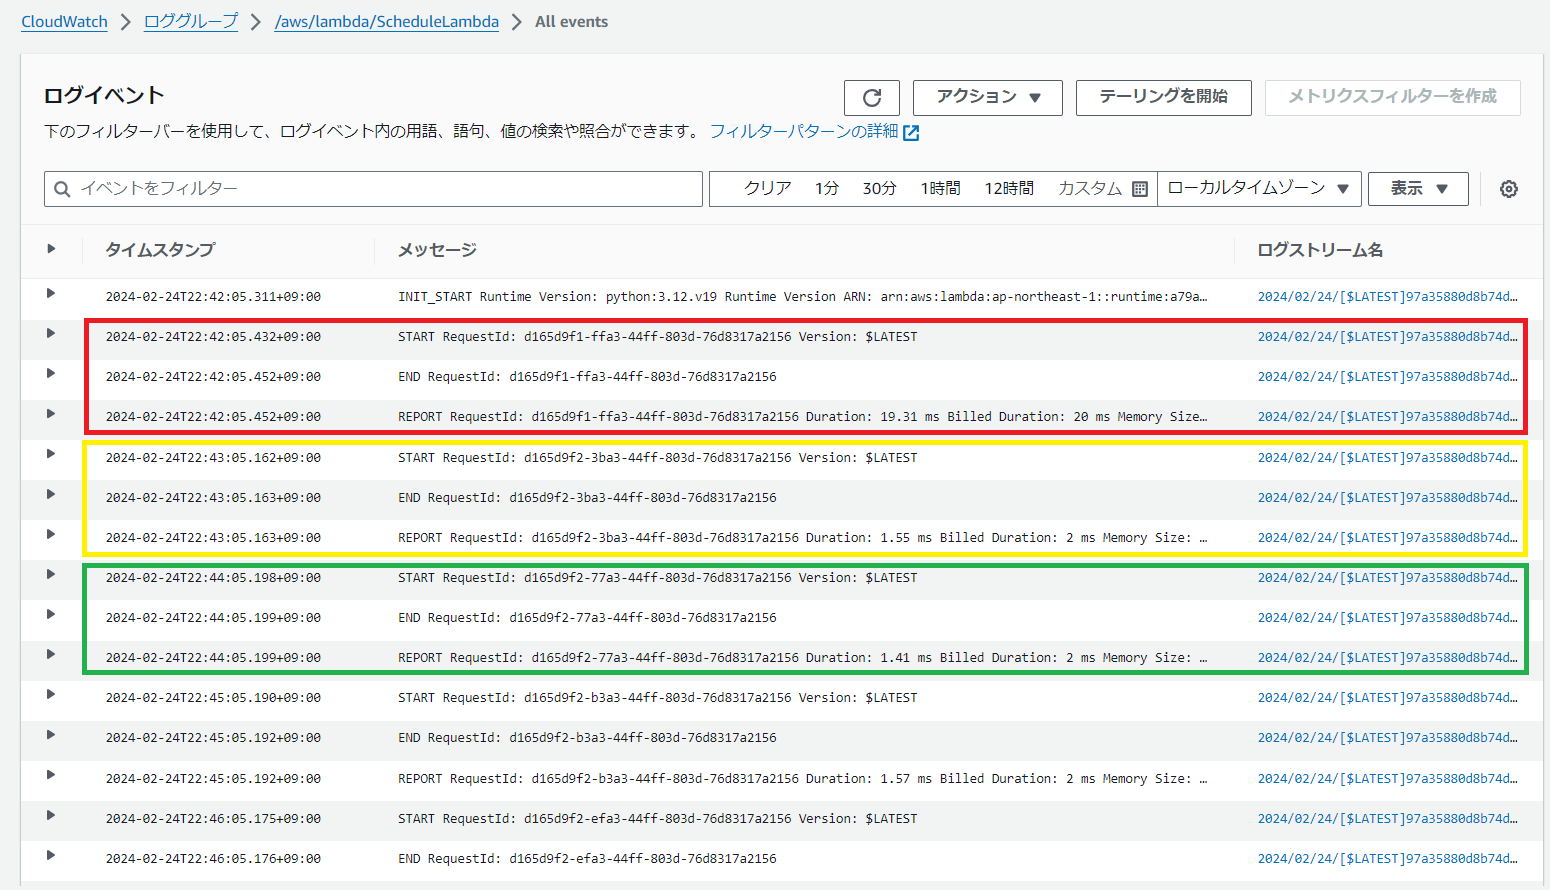Image resolution: width=1550 pixels, height=890 pixels.
Task: Click external link icon after フィルターパターンの詳細
Action: click(911, 133)
